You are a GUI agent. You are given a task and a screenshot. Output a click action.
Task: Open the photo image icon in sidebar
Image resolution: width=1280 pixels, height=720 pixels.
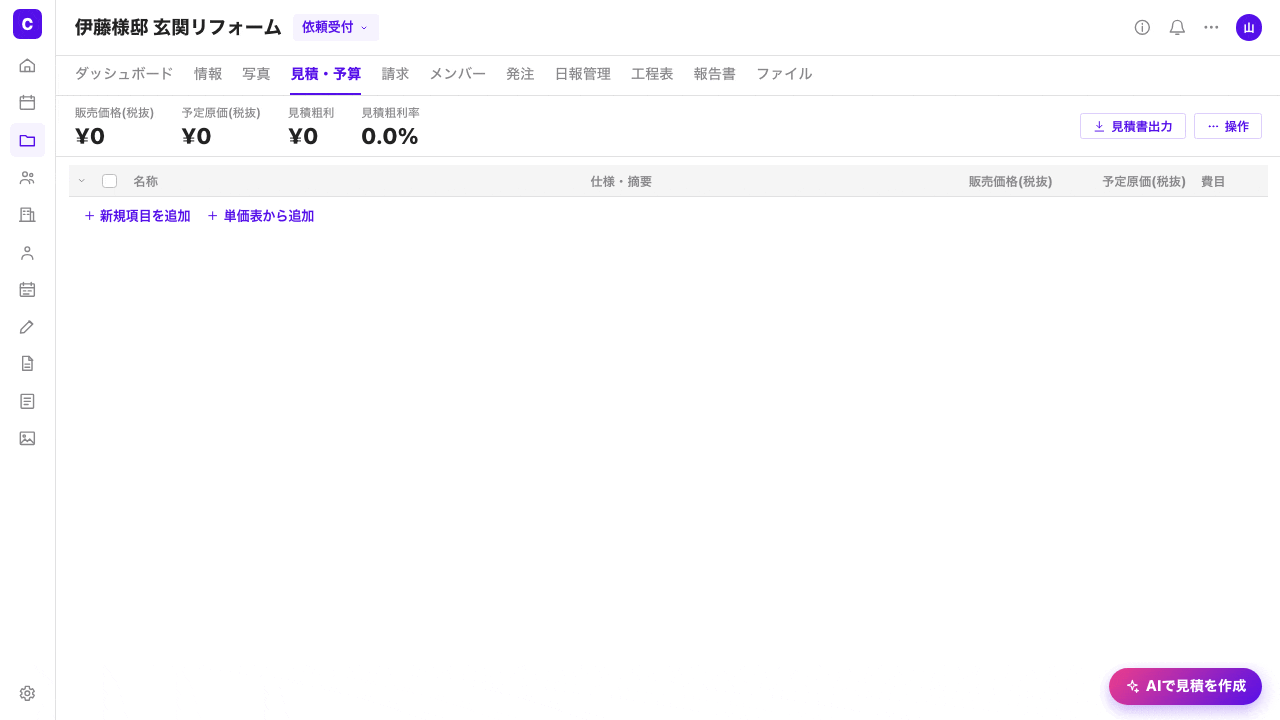(27, 438)
